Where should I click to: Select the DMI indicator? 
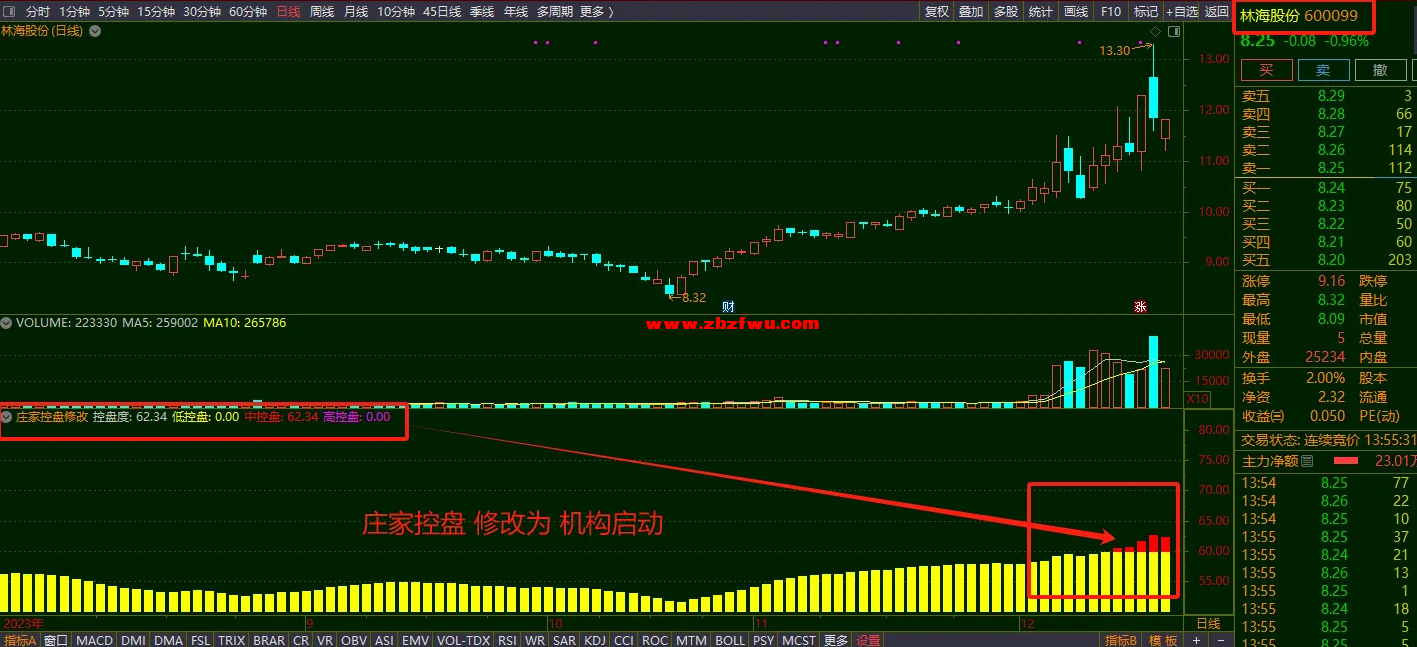(x=133, y=640)
